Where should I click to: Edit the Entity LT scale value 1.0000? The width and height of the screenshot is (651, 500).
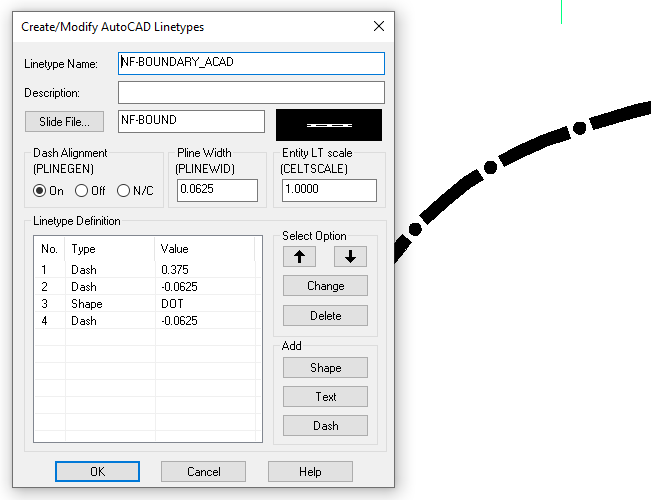(329, 190)
